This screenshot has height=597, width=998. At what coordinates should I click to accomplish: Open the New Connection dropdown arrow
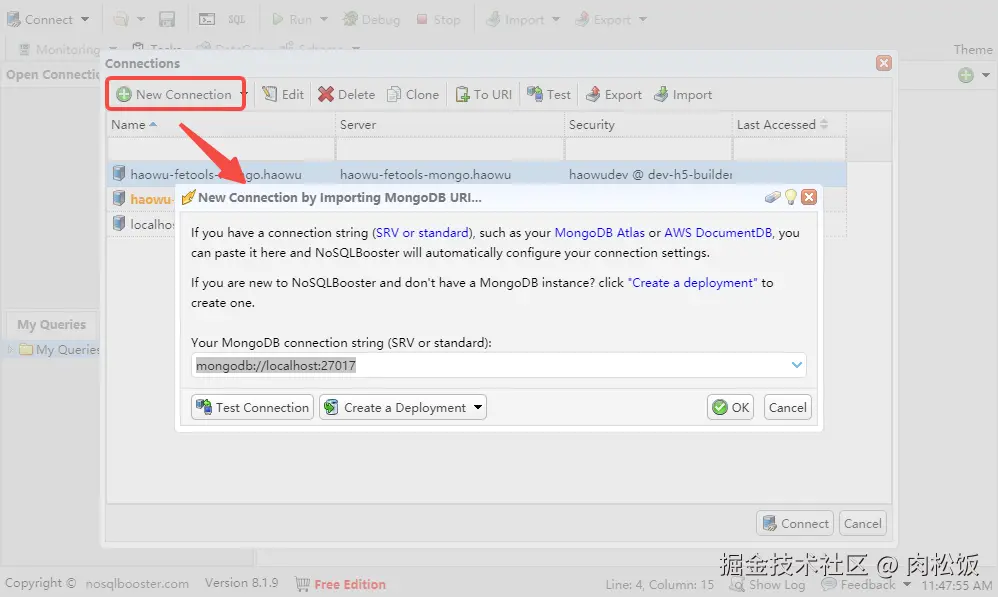(243, 94)
